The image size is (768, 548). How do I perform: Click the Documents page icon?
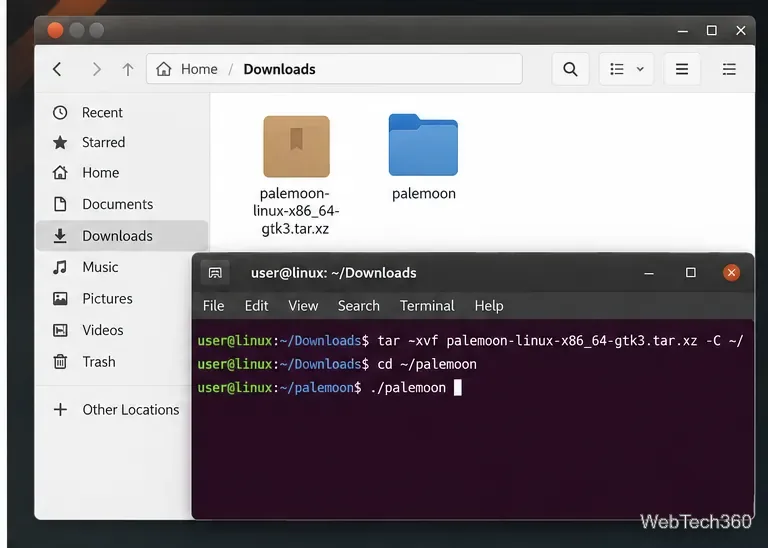click(60, 204)
